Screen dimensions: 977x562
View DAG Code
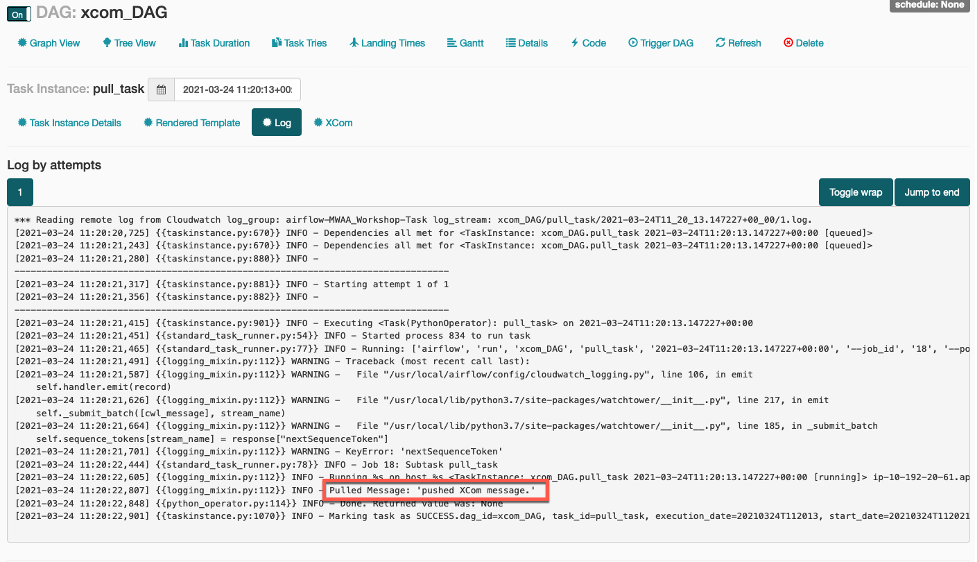588,43
